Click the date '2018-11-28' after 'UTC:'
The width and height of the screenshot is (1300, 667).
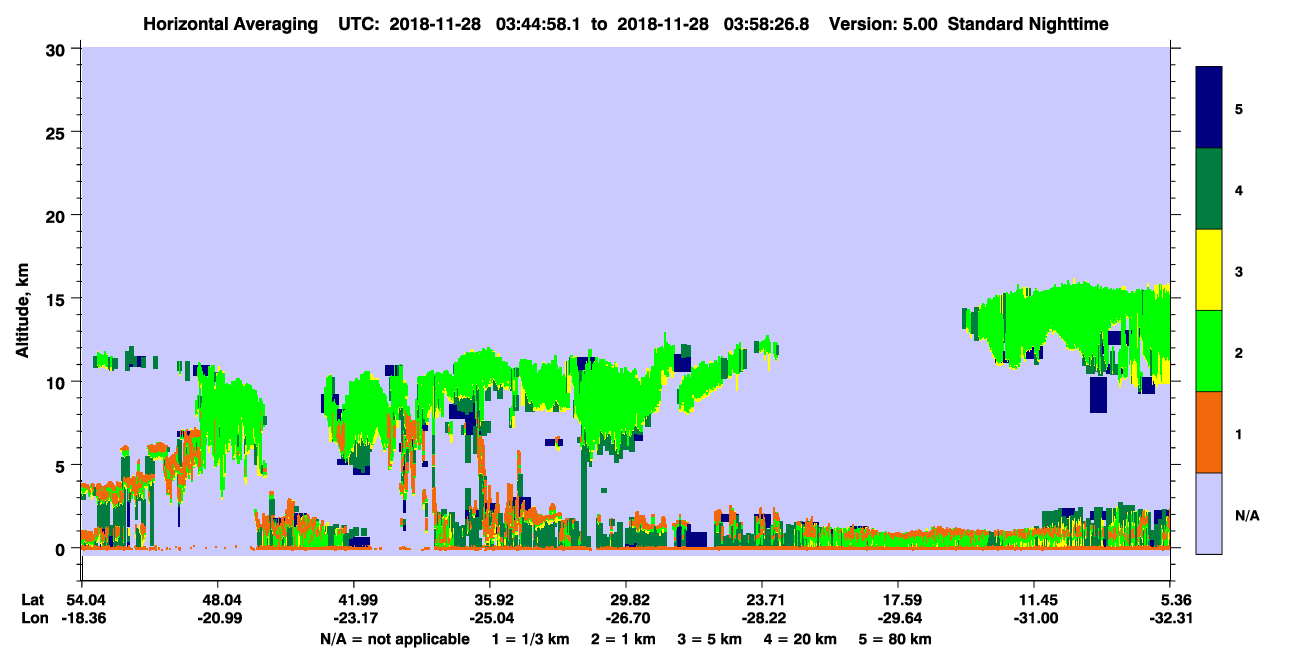click(x=435, y=24)
